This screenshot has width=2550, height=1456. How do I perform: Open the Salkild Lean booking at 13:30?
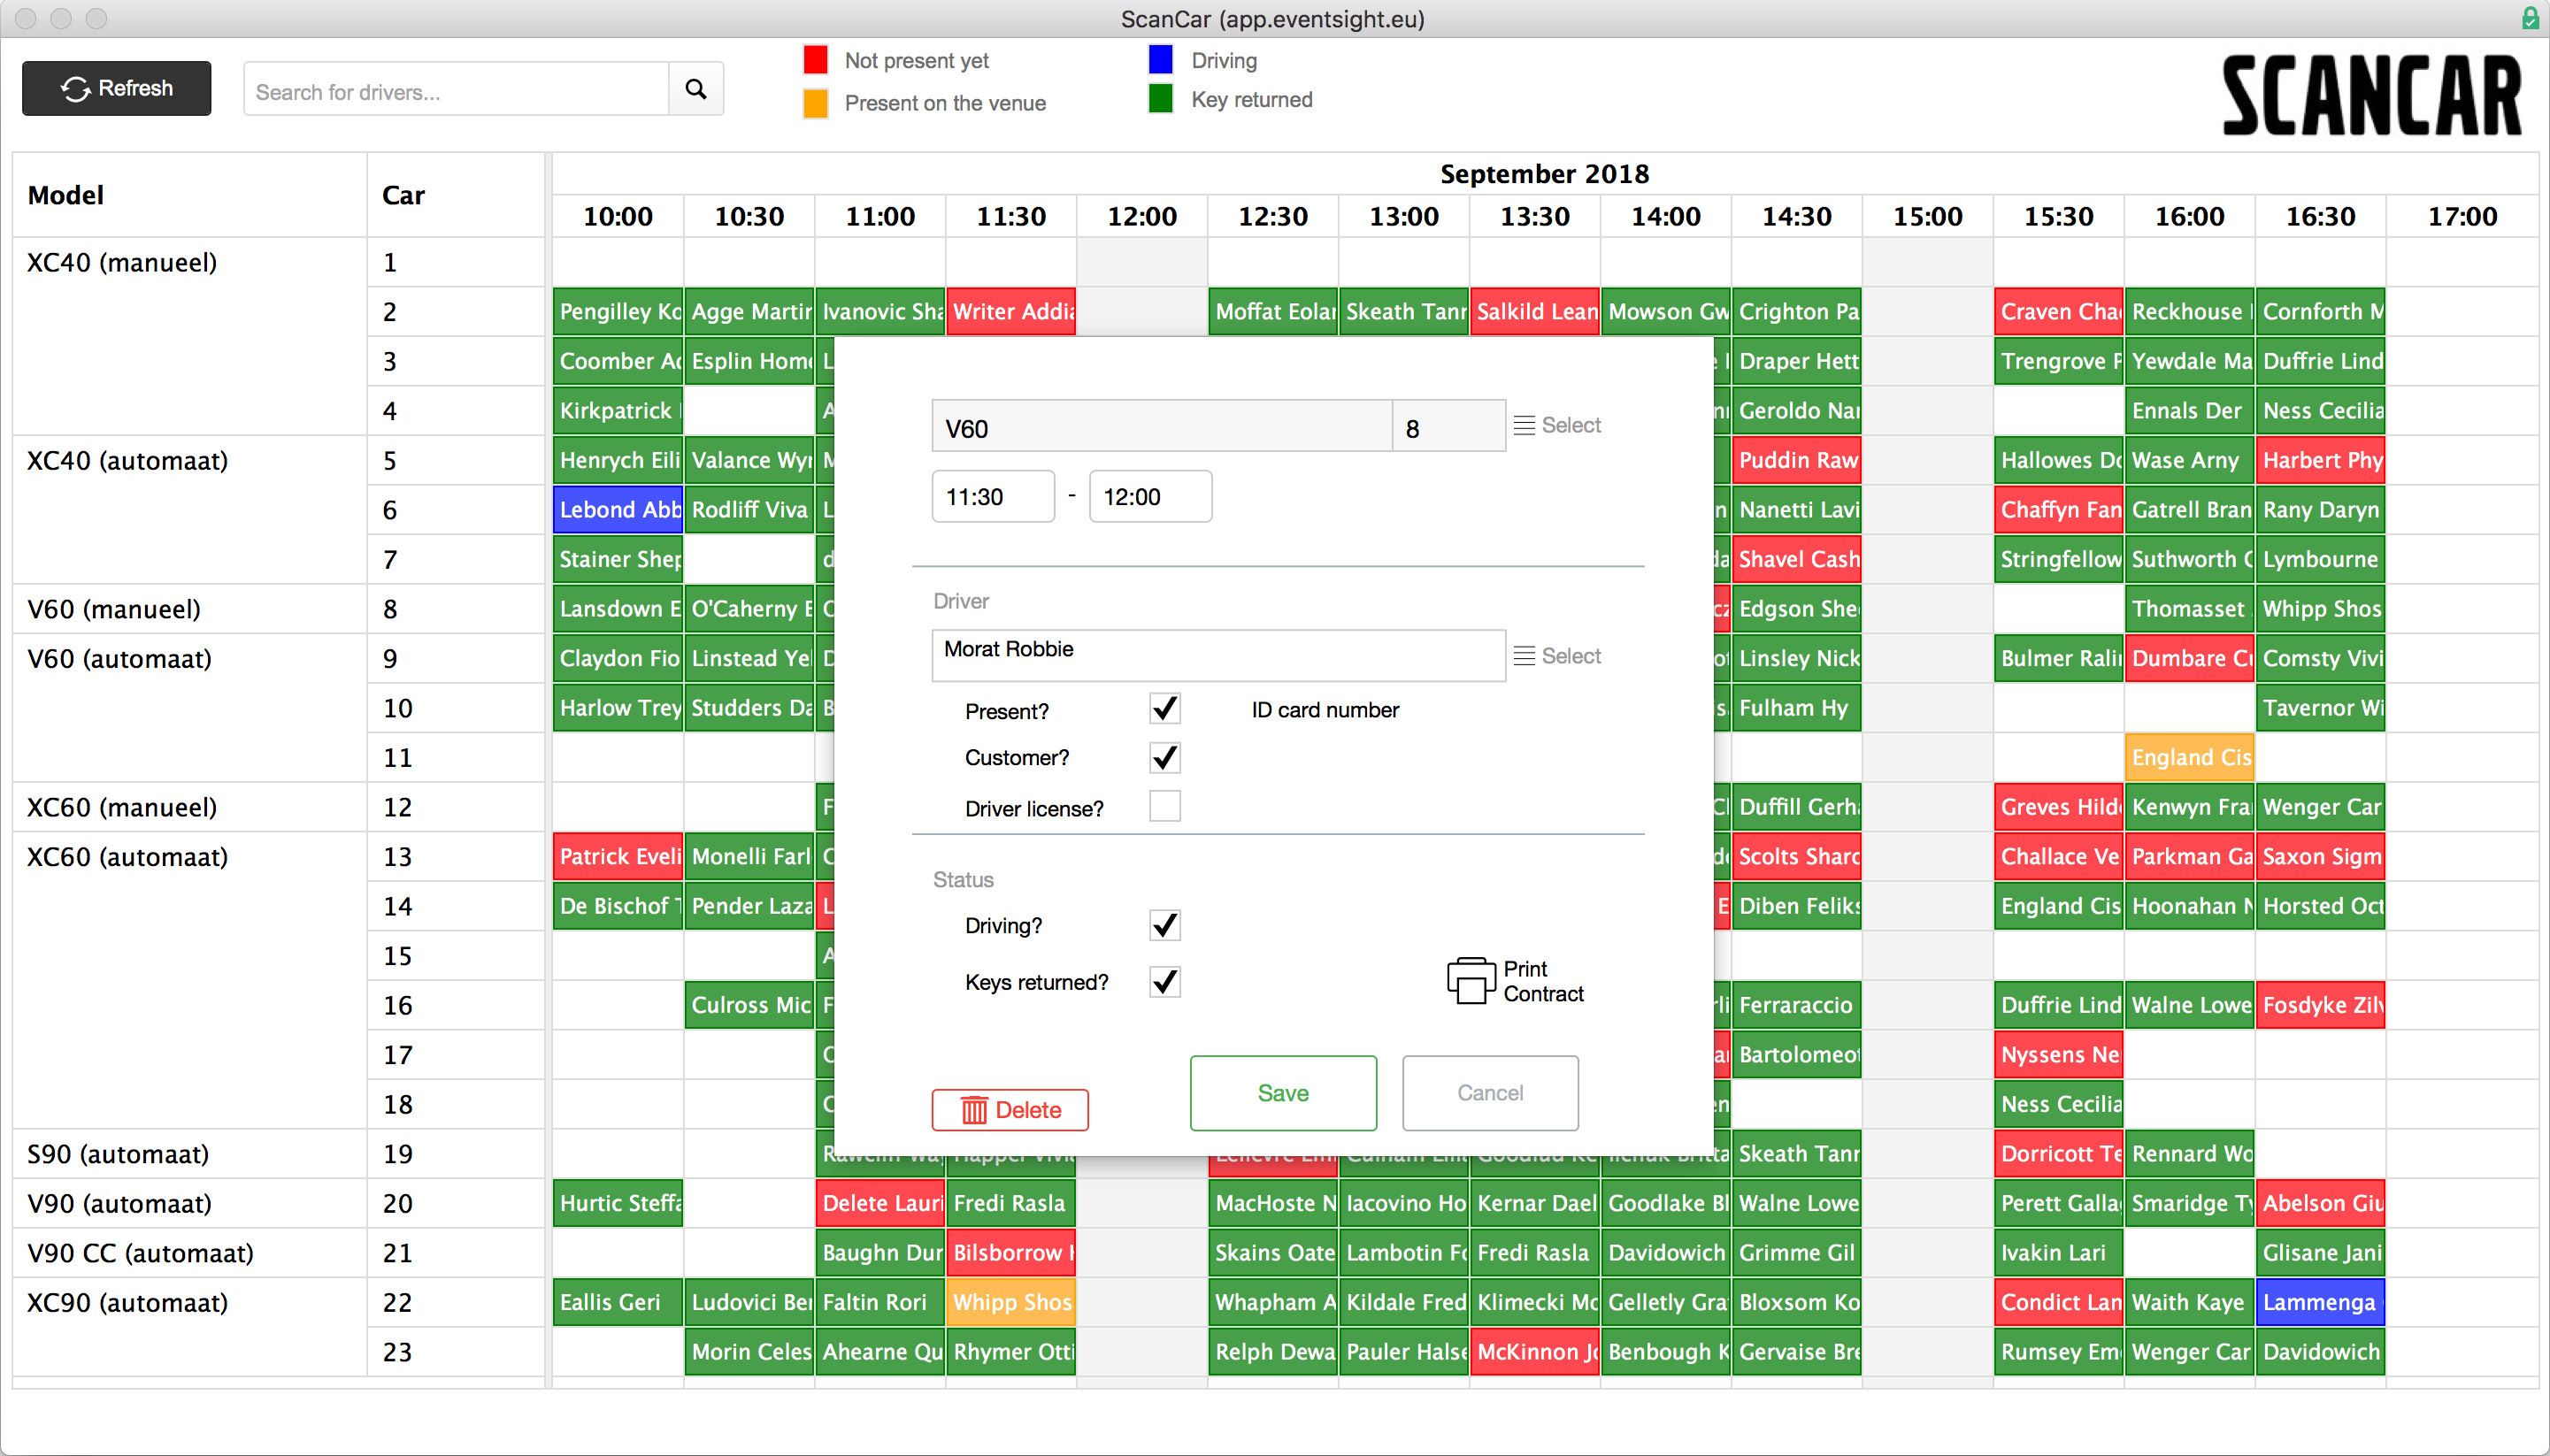point(1535,311)
